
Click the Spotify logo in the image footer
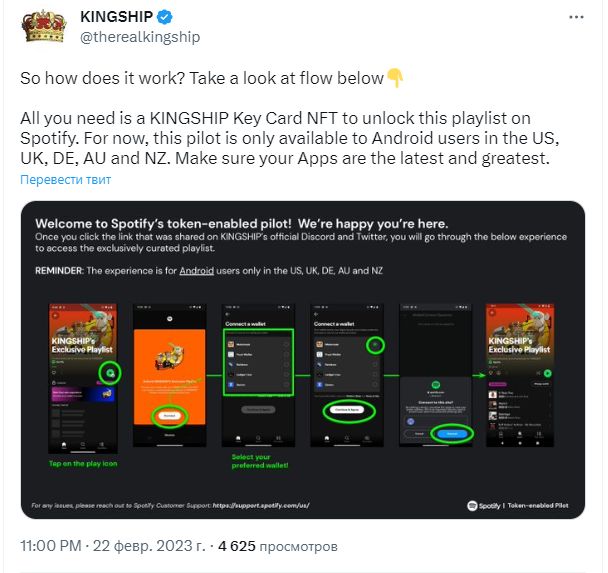[x=472, y=506]
